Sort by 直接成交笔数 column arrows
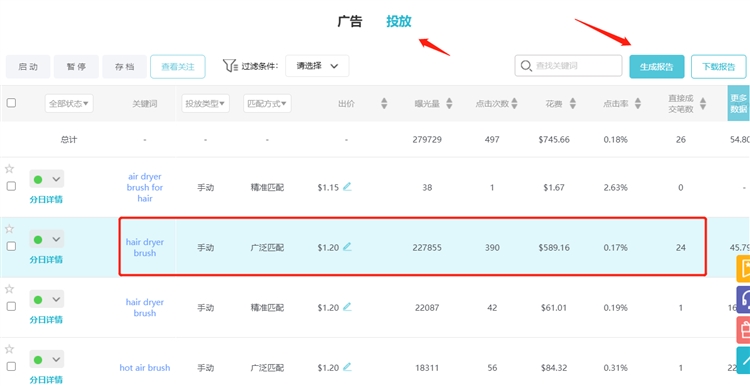Image resolution: width=750 pixels, height=386 pixels. coord(703,103)
